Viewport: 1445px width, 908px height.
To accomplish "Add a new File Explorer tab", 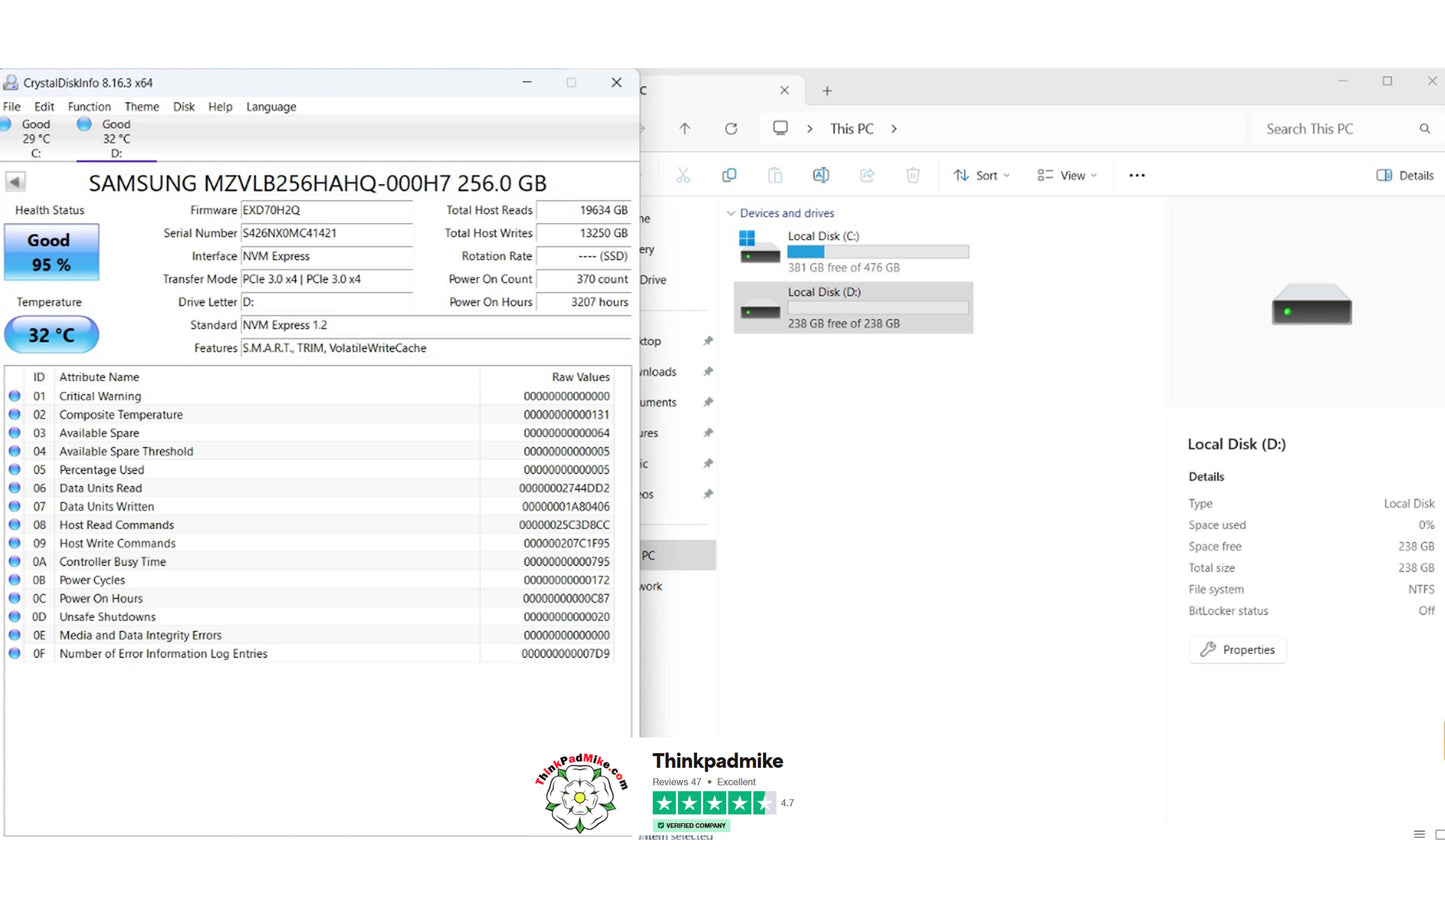I will (827, 90).
